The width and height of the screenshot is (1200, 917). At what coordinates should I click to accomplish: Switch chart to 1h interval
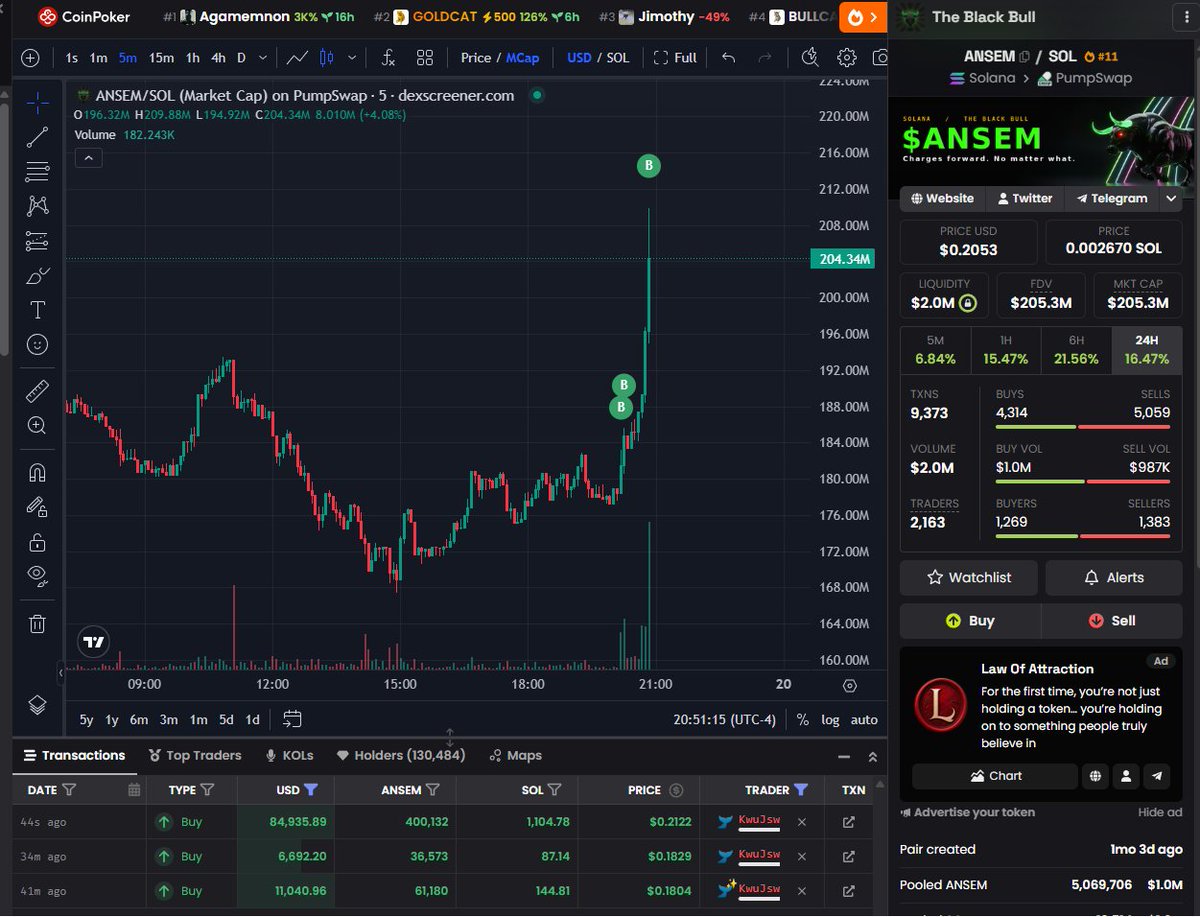[192, 58]
